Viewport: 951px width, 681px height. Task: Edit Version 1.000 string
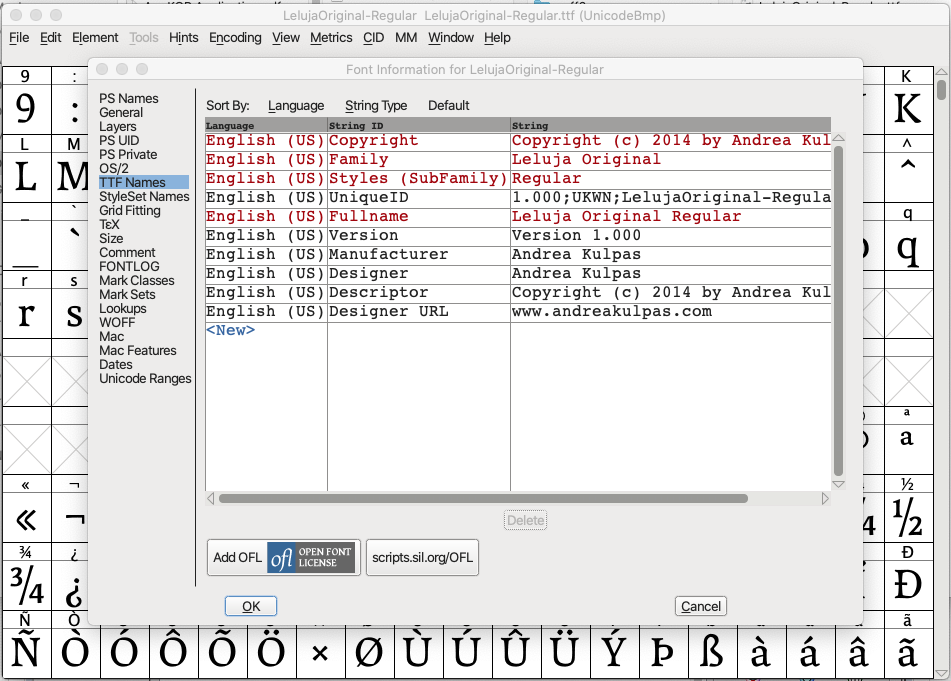coord(671,235)
